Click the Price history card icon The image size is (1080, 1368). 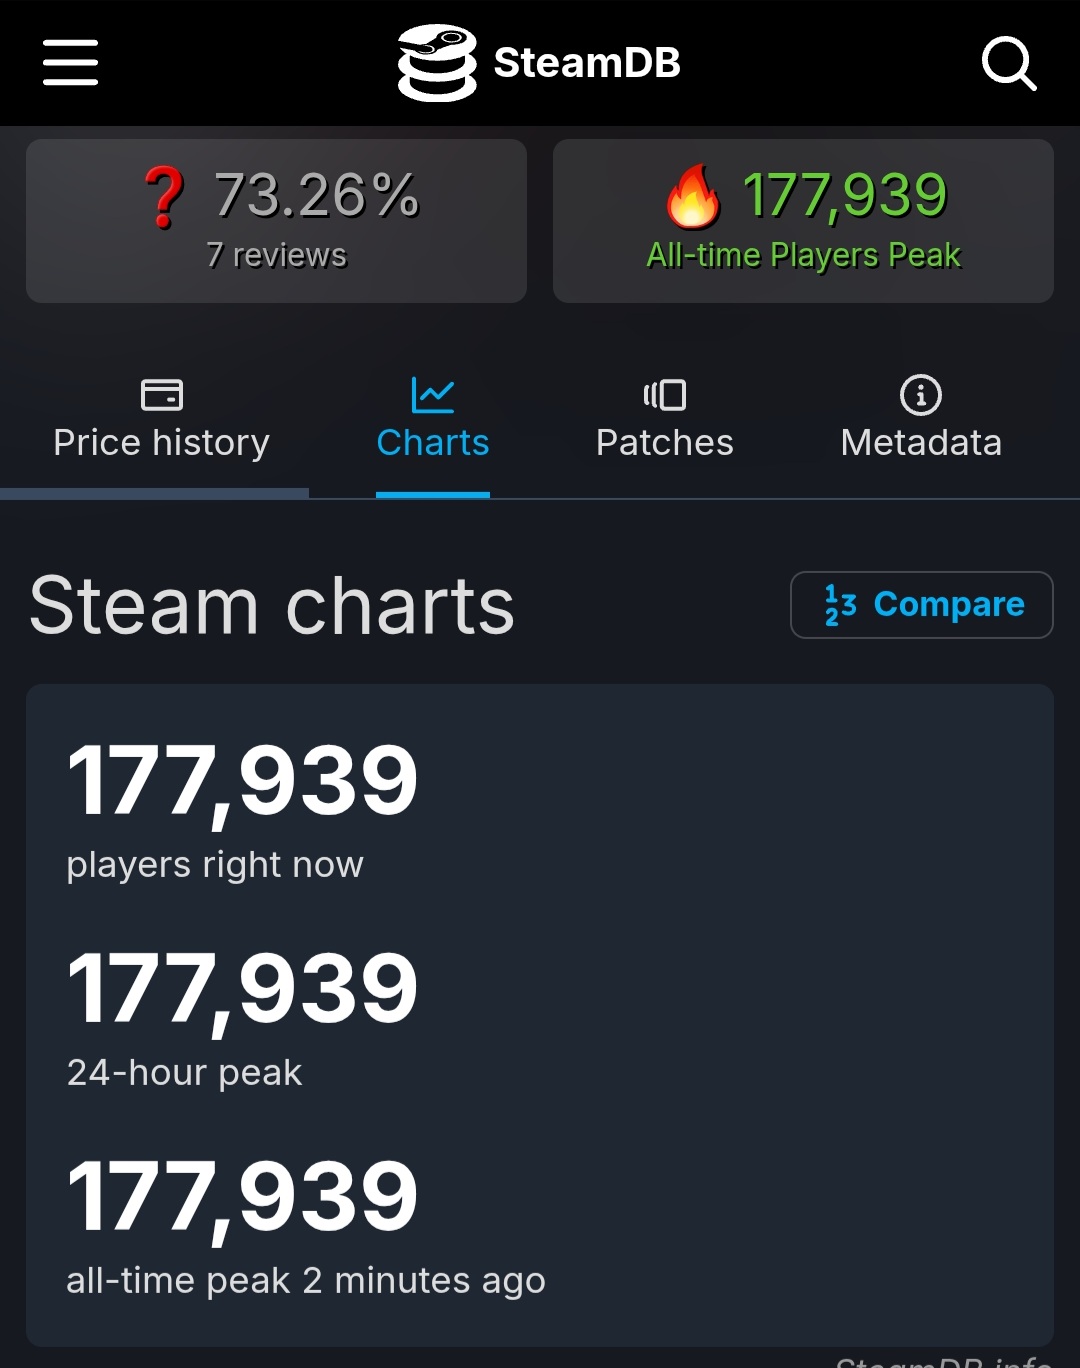tap(162, 395)
